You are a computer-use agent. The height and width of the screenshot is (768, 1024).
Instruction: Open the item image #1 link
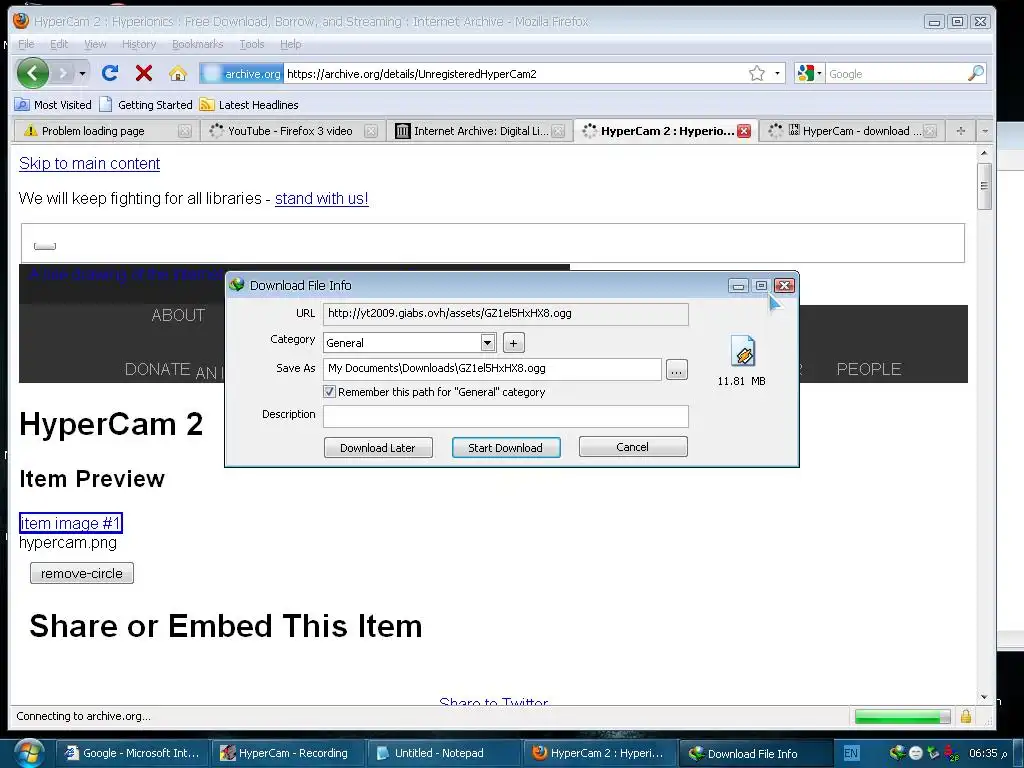click(x=71, y=523)
